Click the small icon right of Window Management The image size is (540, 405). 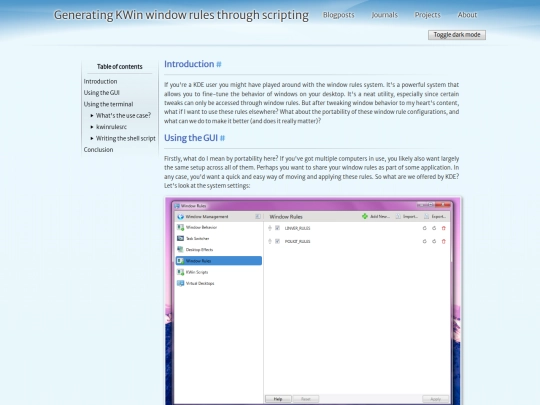click(258, 216)
